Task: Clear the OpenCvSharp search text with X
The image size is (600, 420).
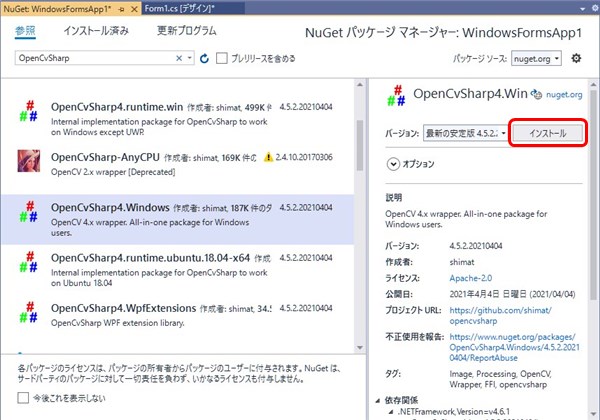Action: 179,58
